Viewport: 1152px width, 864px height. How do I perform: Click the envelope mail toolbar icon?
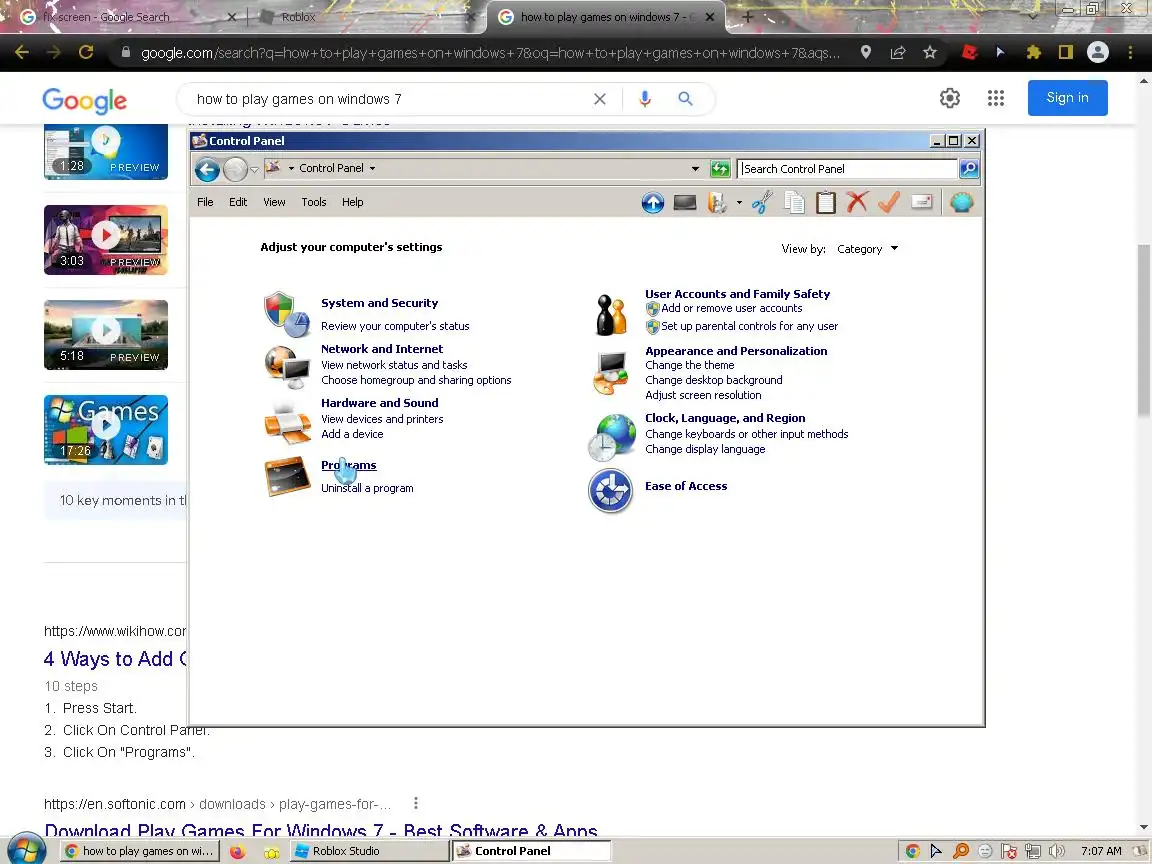921,202
